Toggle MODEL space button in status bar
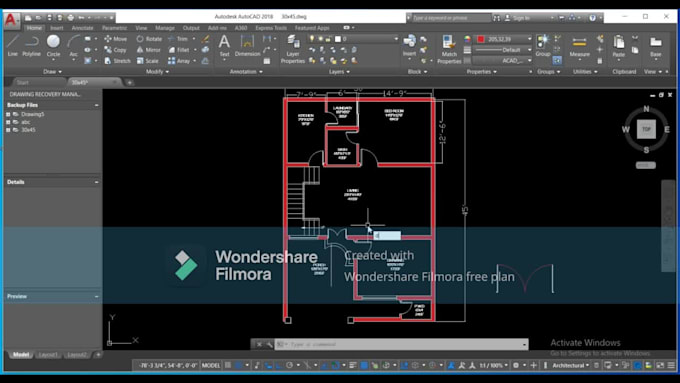The image size is (680, 383). point(211,365)
